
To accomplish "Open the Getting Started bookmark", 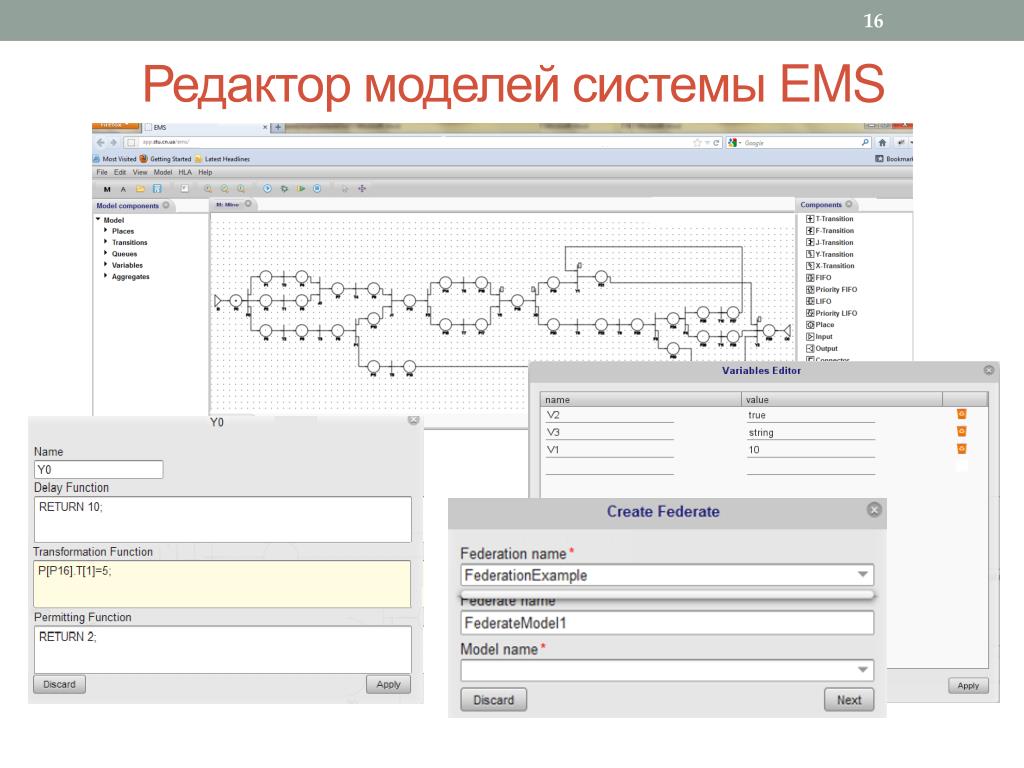I will click(165, 159).
